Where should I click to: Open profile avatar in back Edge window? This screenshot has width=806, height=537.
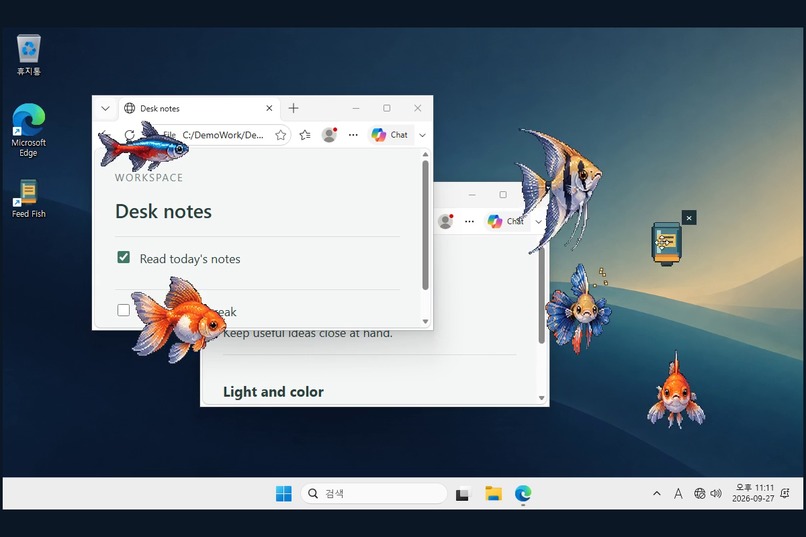click(x=445, y=221)
